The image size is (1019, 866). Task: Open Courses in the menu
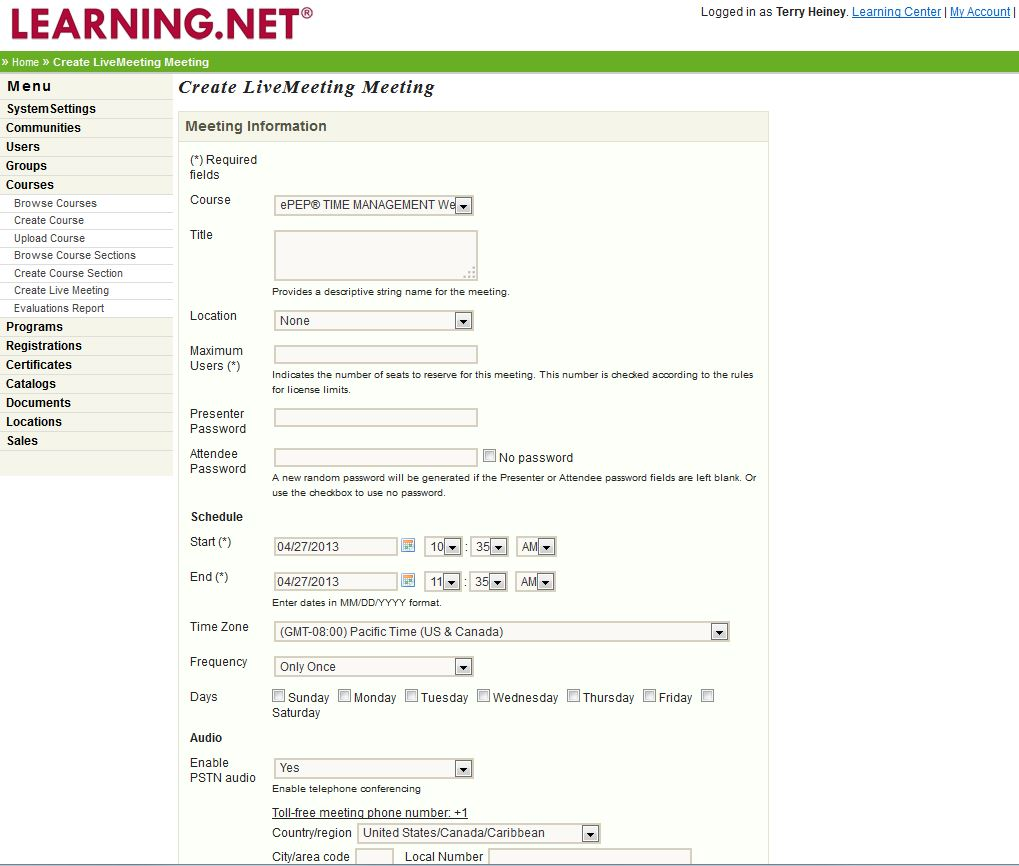[30, 185]
